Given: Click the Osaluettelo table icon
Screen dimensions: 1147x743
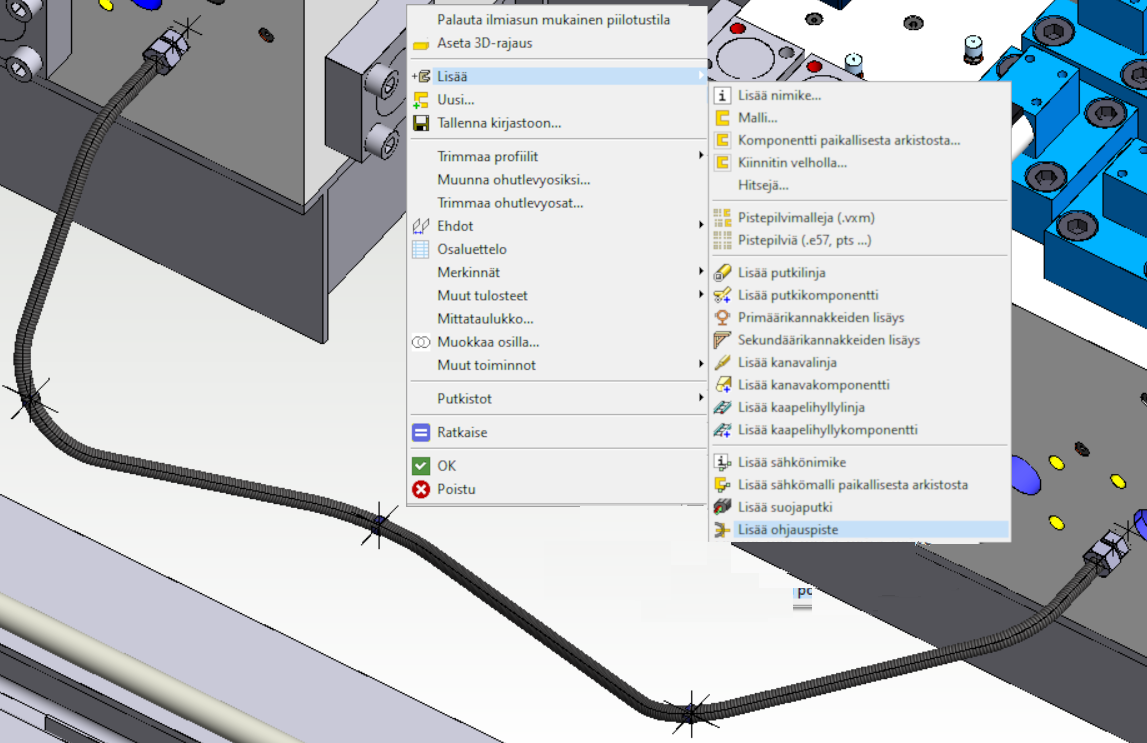Looking at the screenshot, I should [x=421, y=249].
